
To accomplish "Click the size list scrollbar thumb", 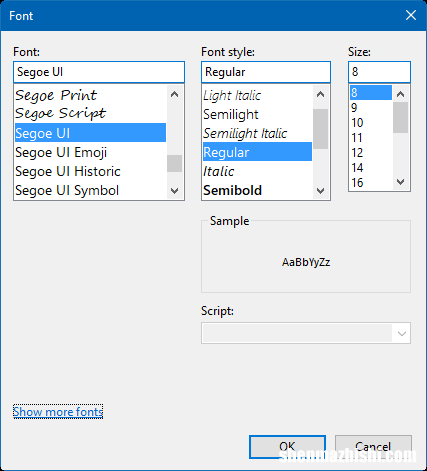I will pos(400,117).
